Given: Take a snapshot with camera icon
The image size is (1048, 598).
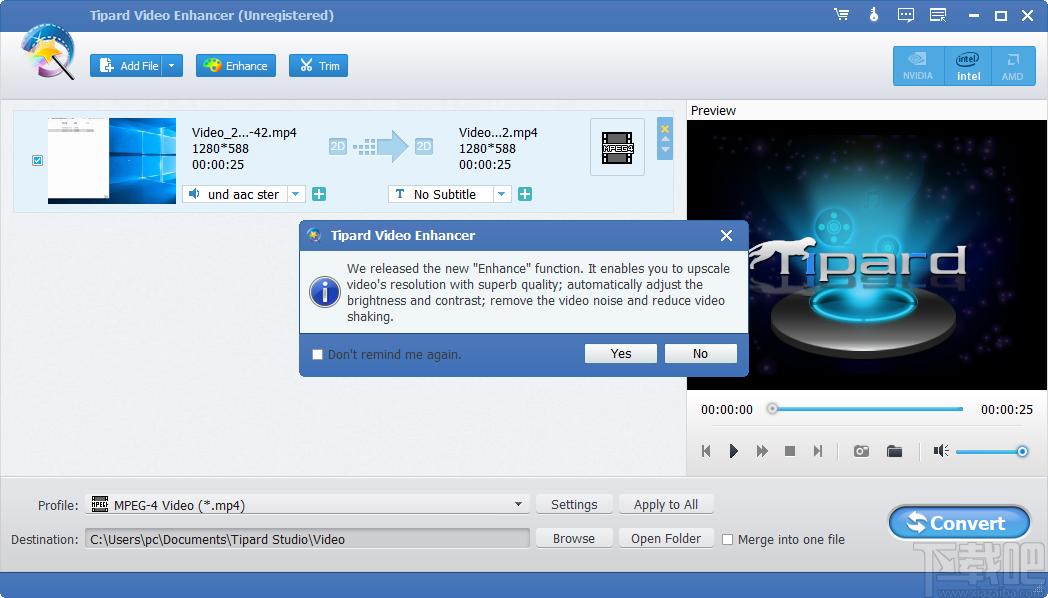Looking at the screenshot, I should (862, 451).
